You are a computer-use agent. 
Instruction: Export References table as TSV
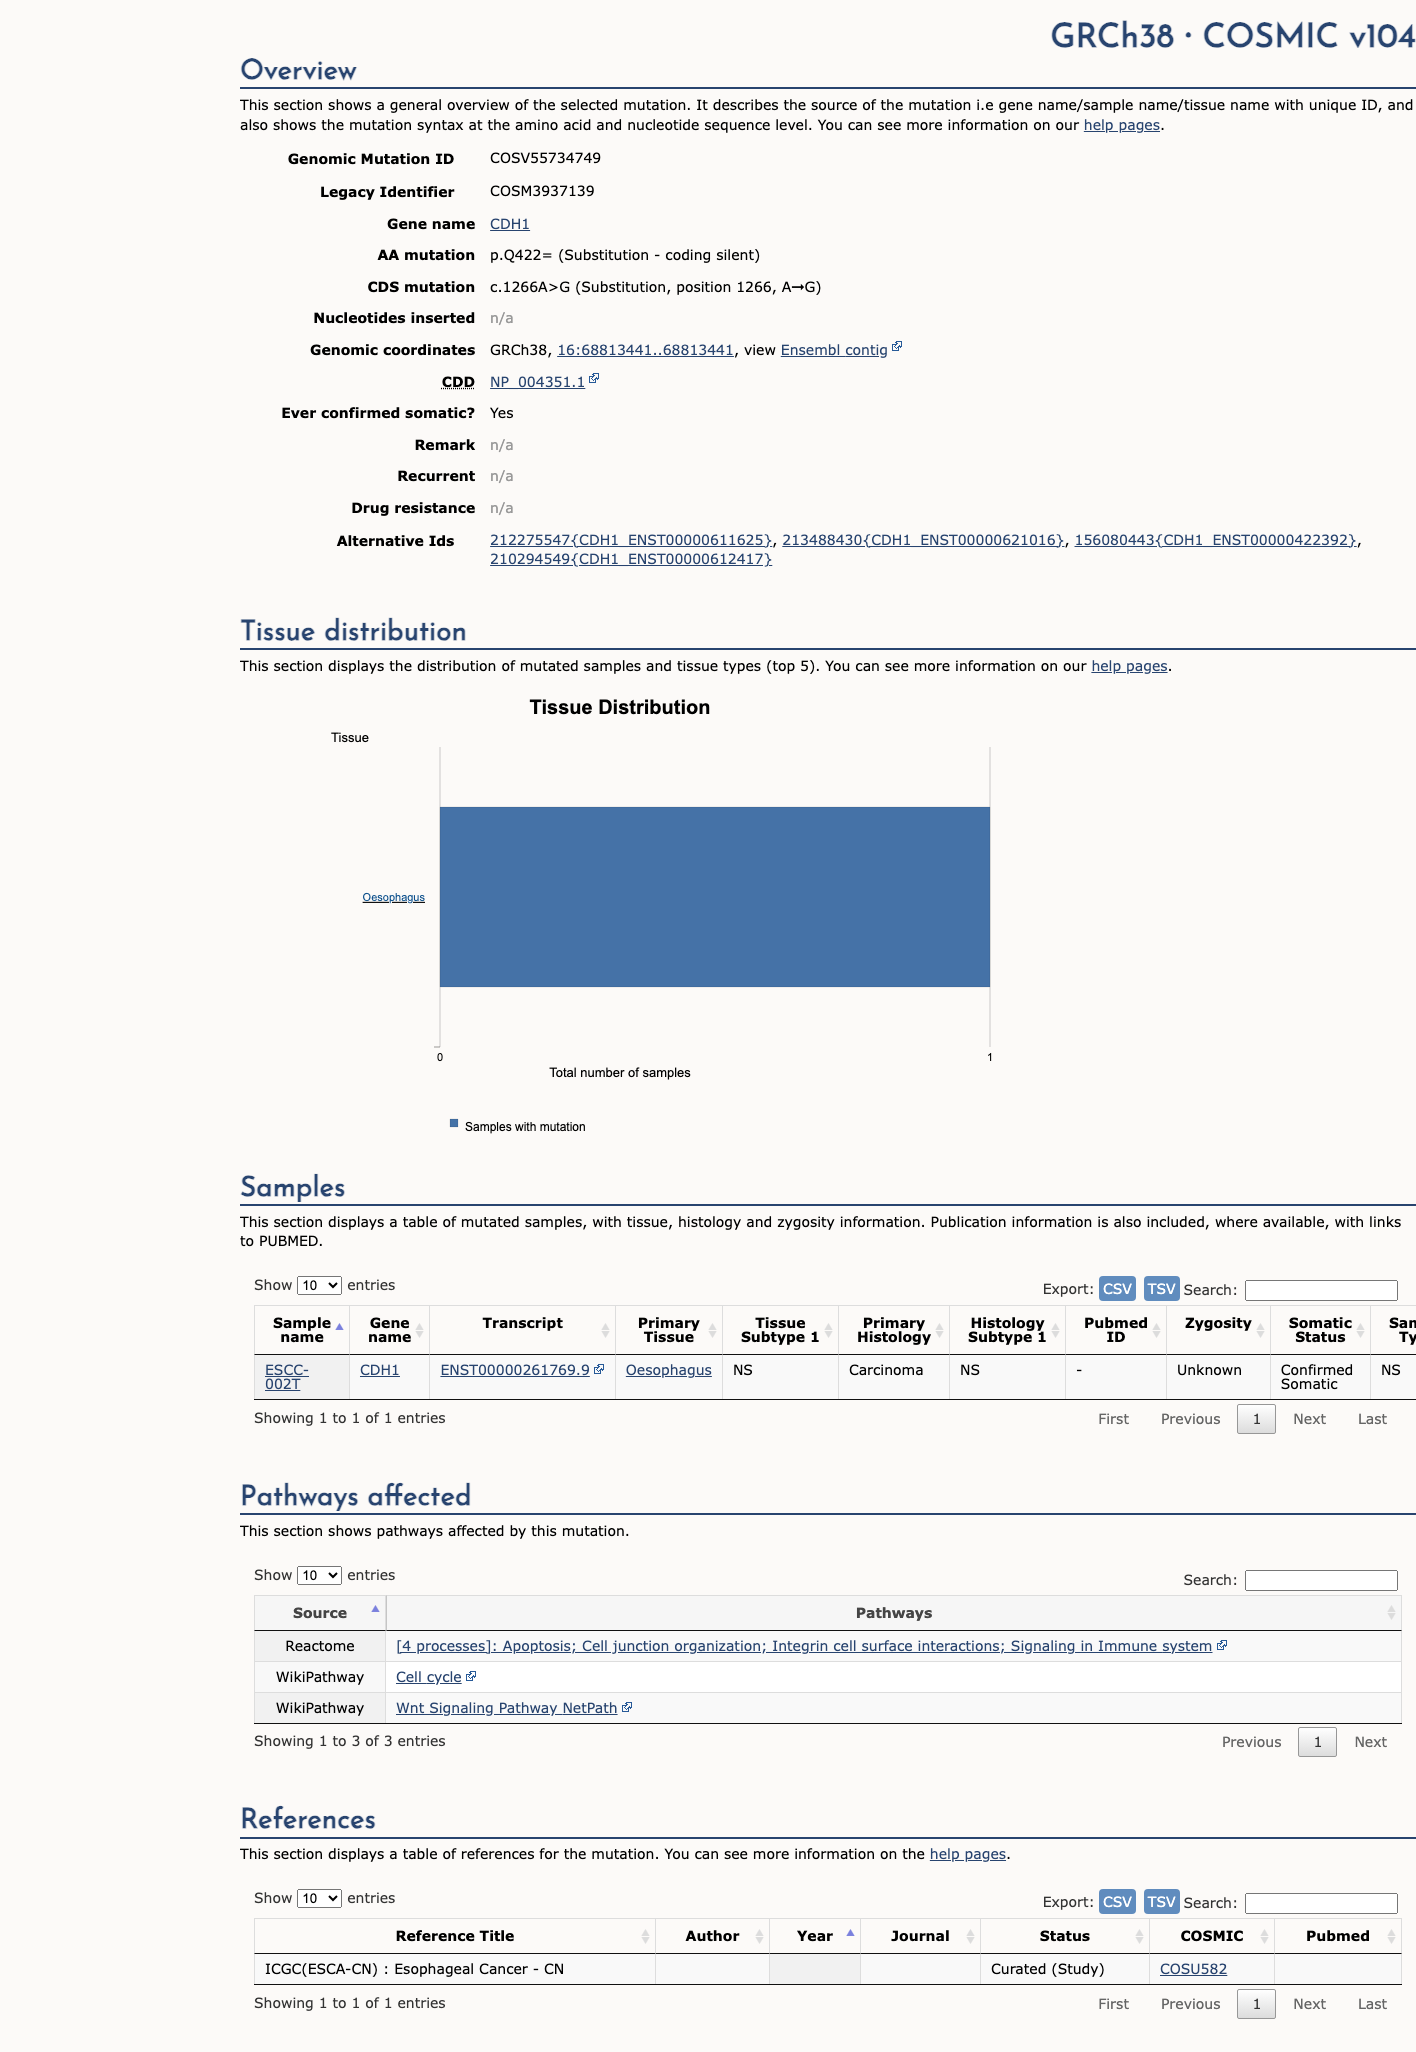click(x=1161, y=1902)
